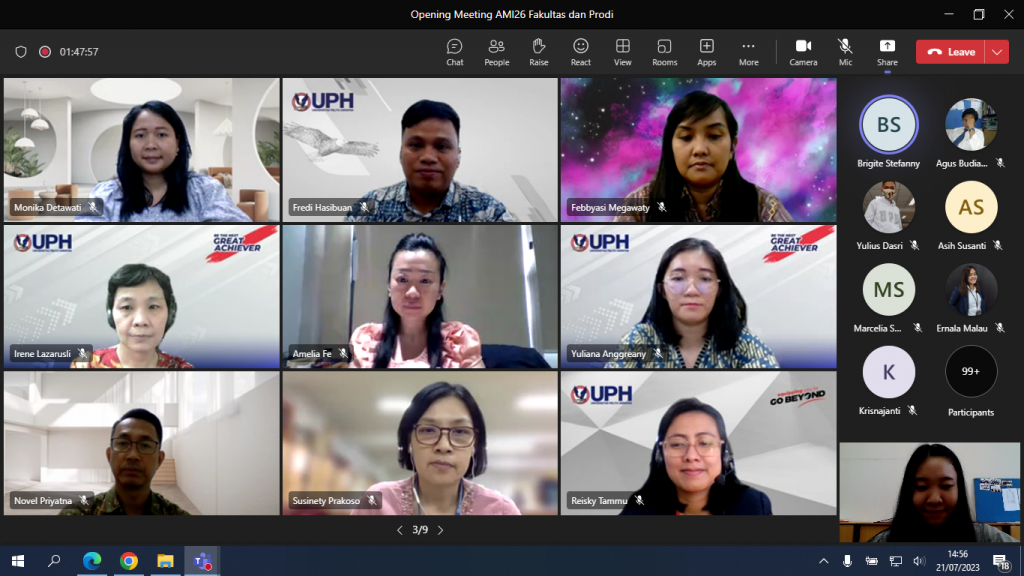This screenshot has height=576, width=1024.
Task: Open breakout Rooms
Action: (x=664, y=52)
